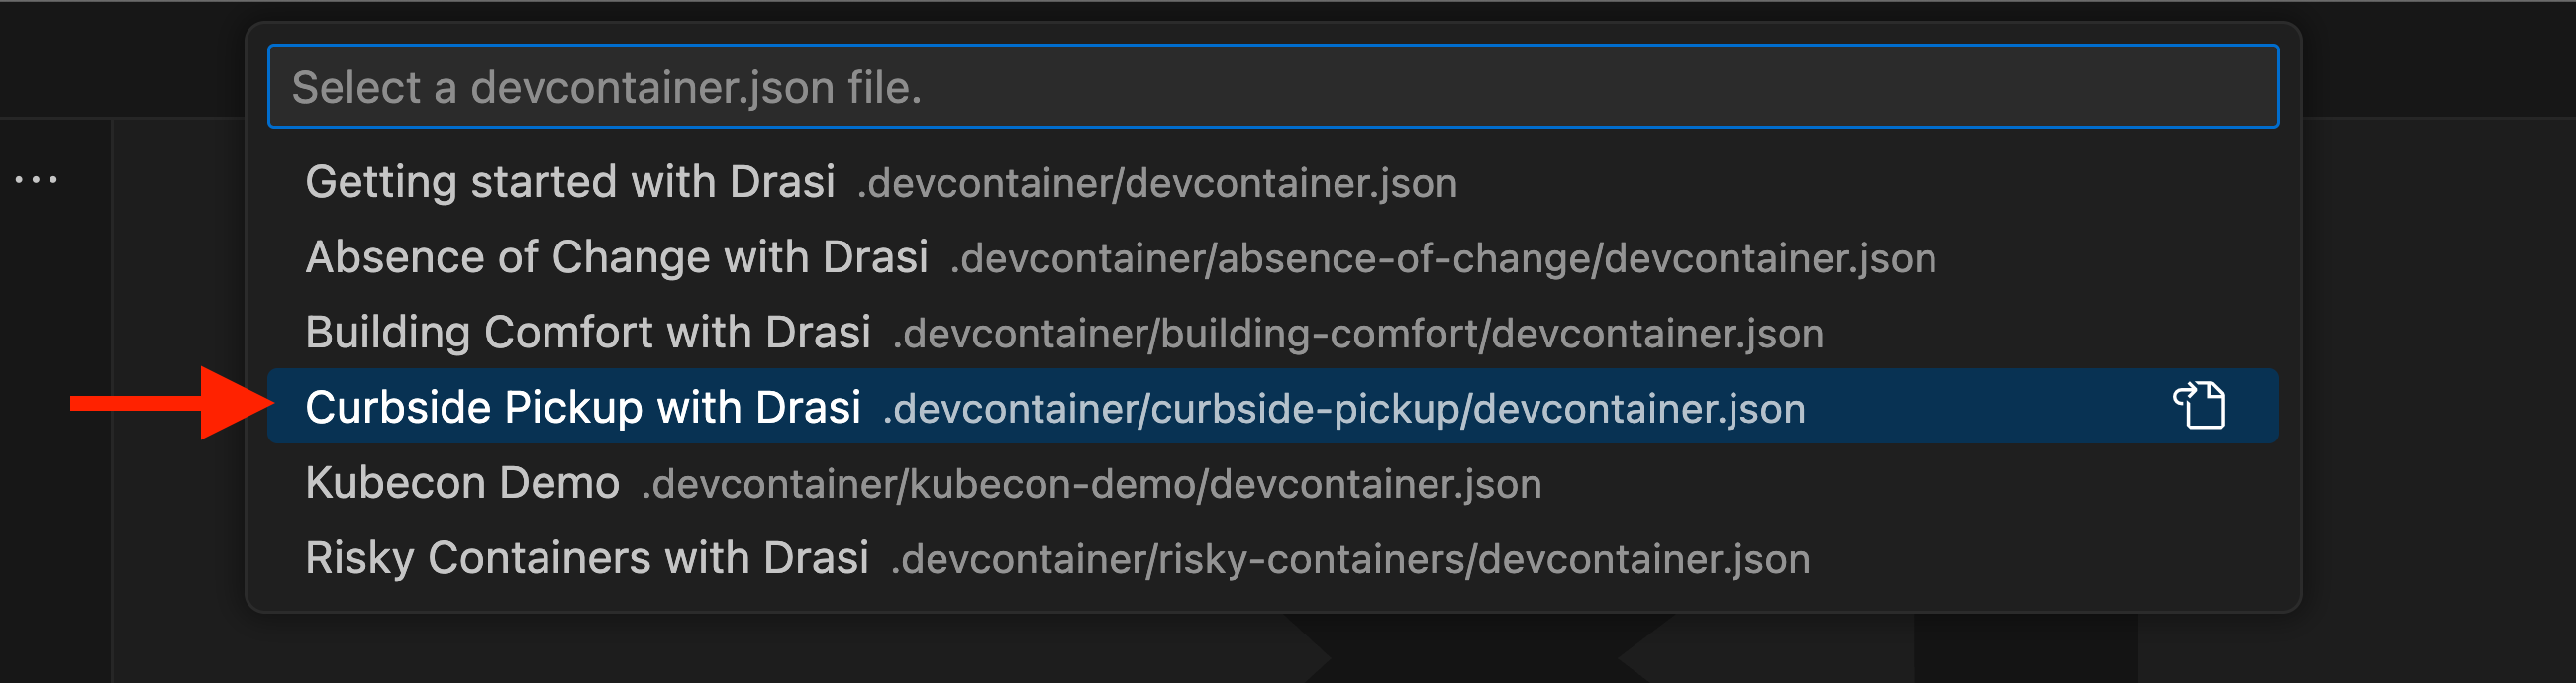
Task: Choose Absence of Change with Drasi
Action: tap(618, 256)
